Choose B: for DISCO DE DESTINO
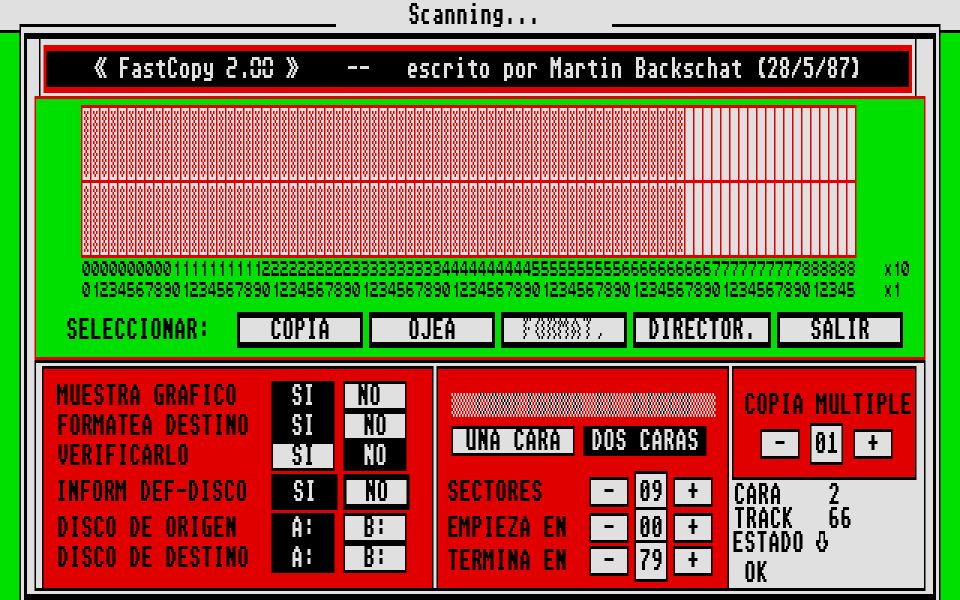The width and height of the screenshot is (960, 600). (x=375, y=558)
